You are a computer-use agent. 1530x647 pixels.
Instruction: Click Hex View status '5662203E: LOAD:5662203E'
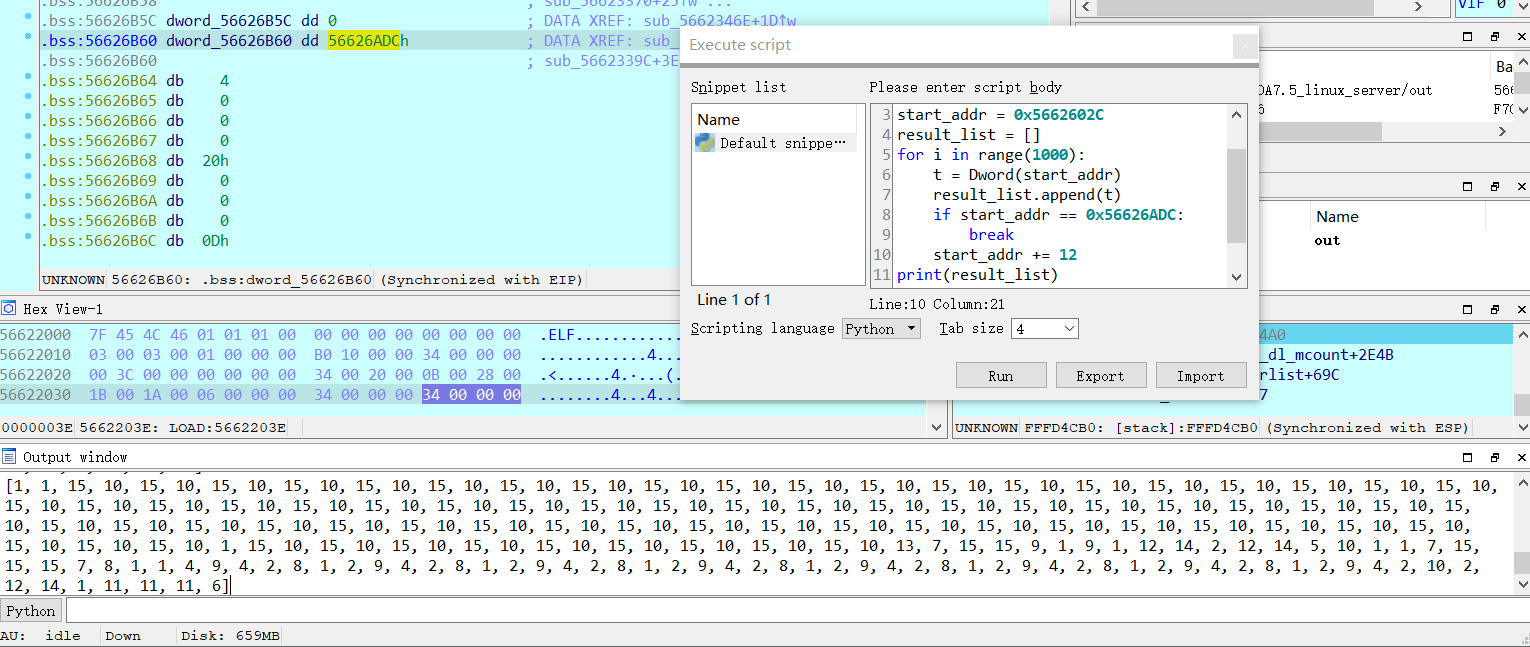point(183,428)
